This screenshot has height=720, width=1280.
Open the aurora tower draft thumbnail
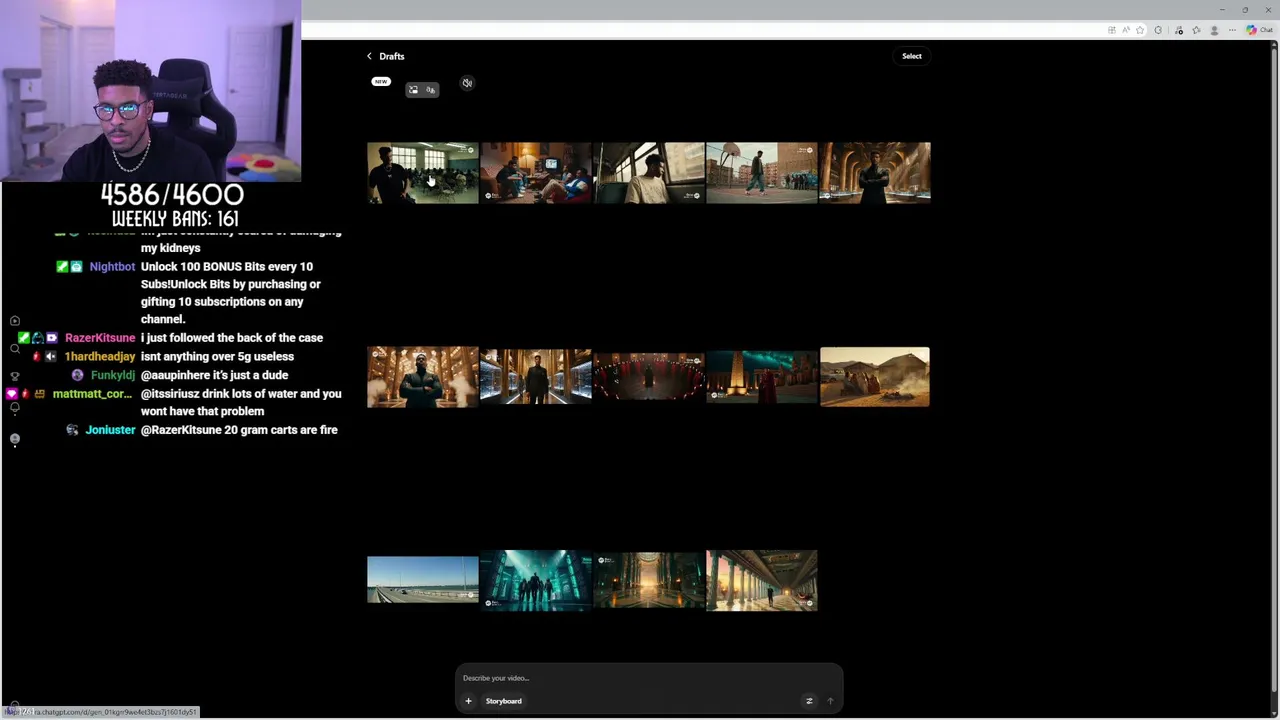pos(762,377)
